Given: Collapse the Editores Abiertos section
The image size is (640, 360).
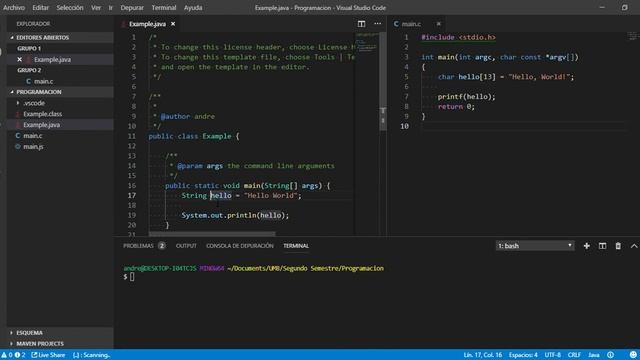Looking at the screenshot, I should point(60,37).
